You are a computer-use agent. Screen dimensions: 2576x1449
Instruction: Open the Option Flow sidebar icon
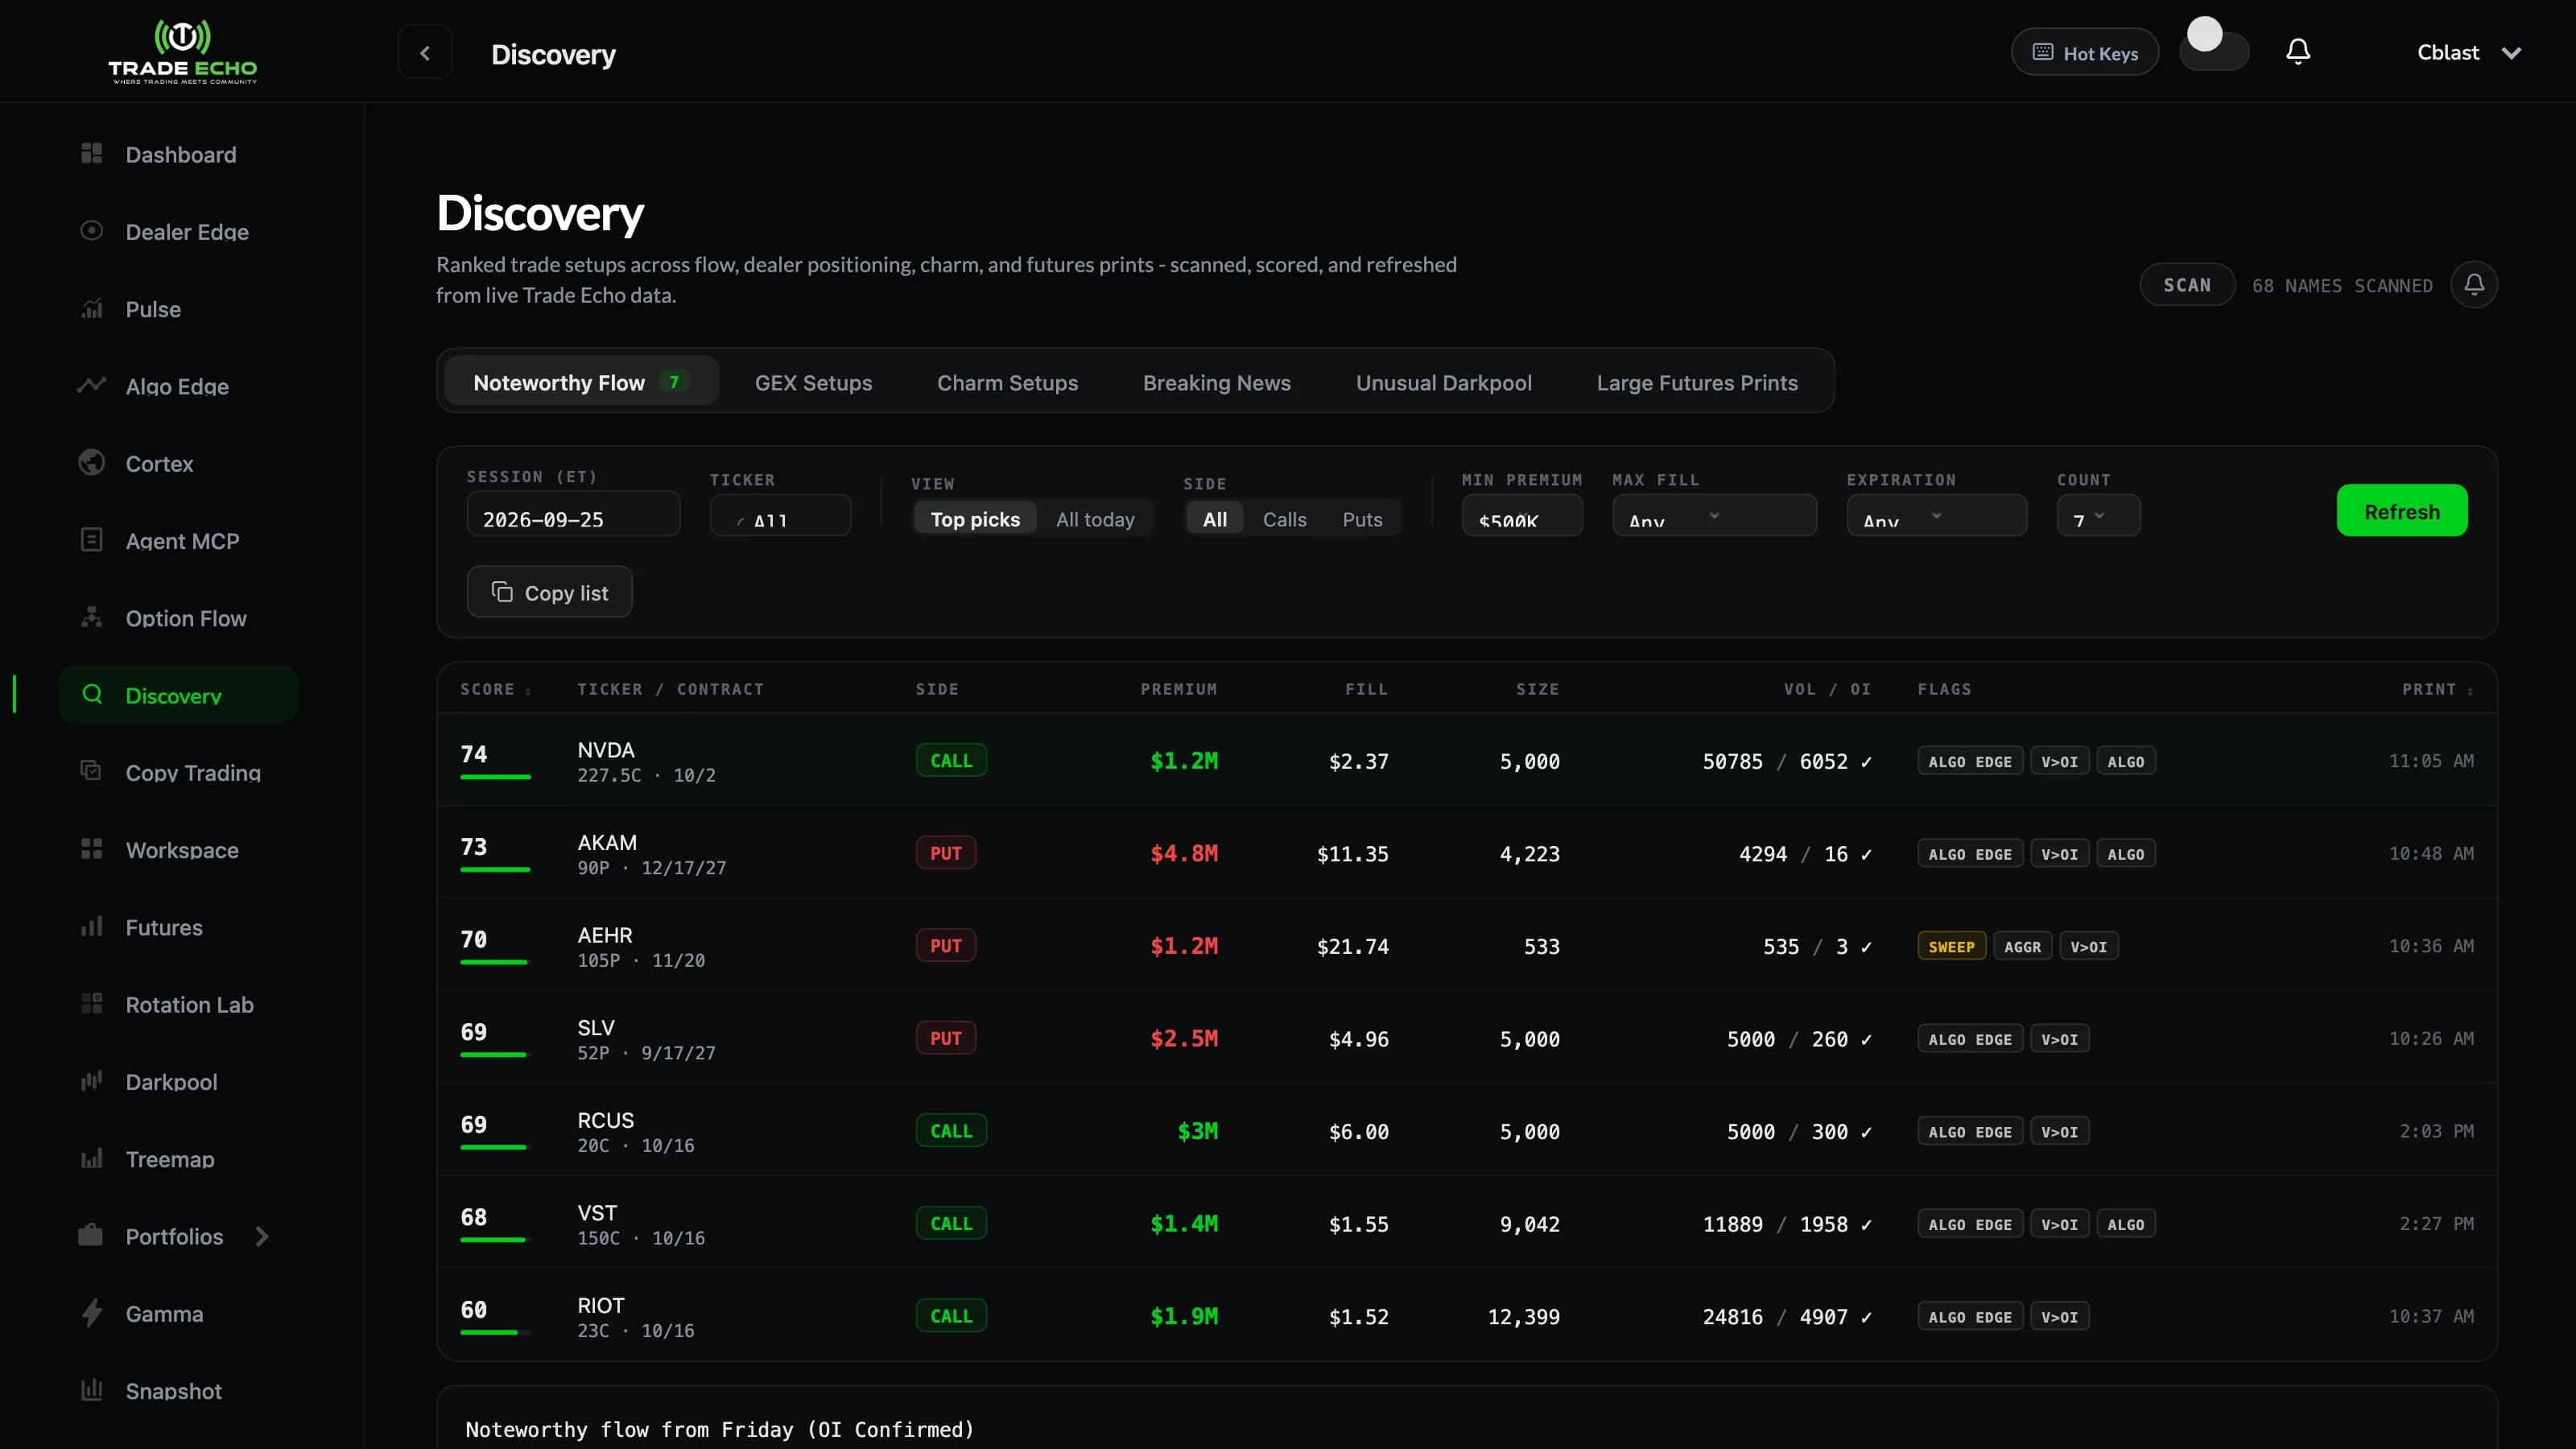click(x=91, y=617)
